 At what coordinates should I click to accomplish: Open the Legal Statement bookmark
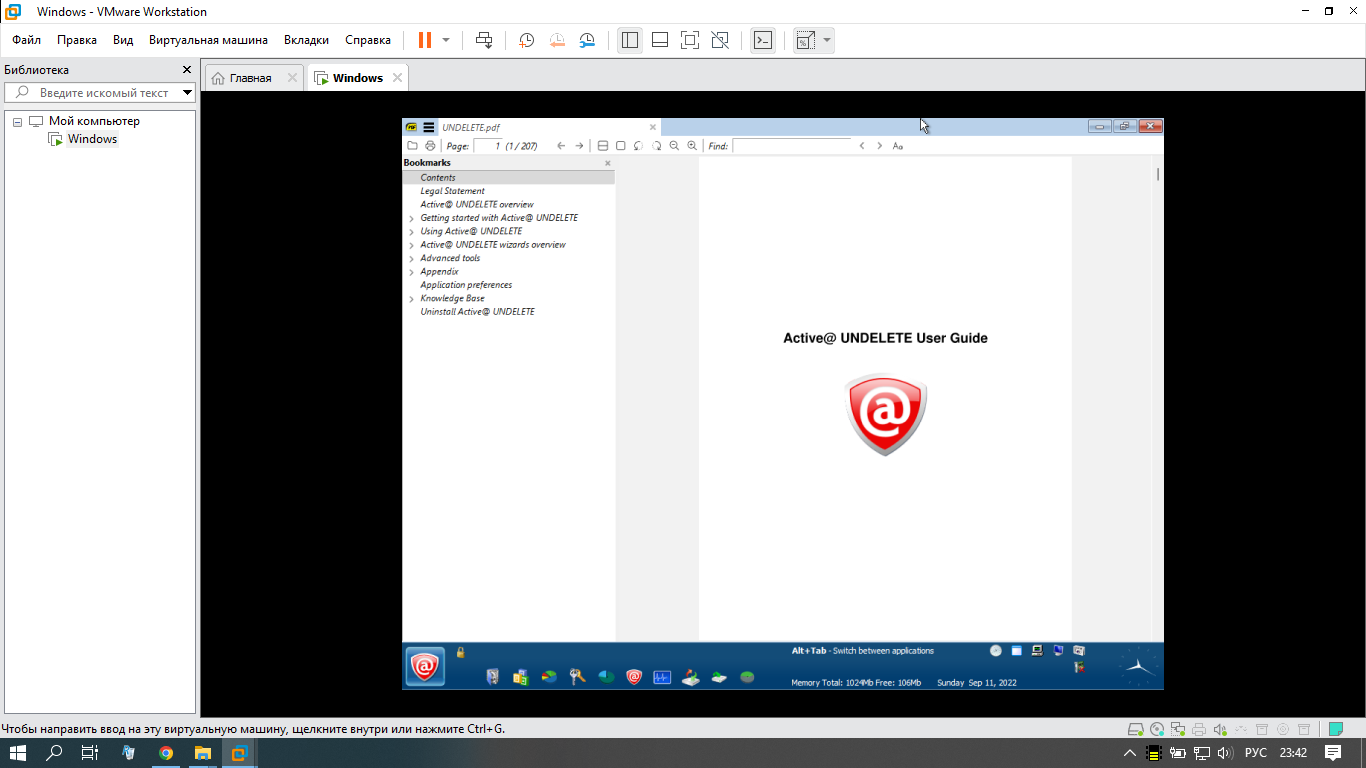coord(452,191)
